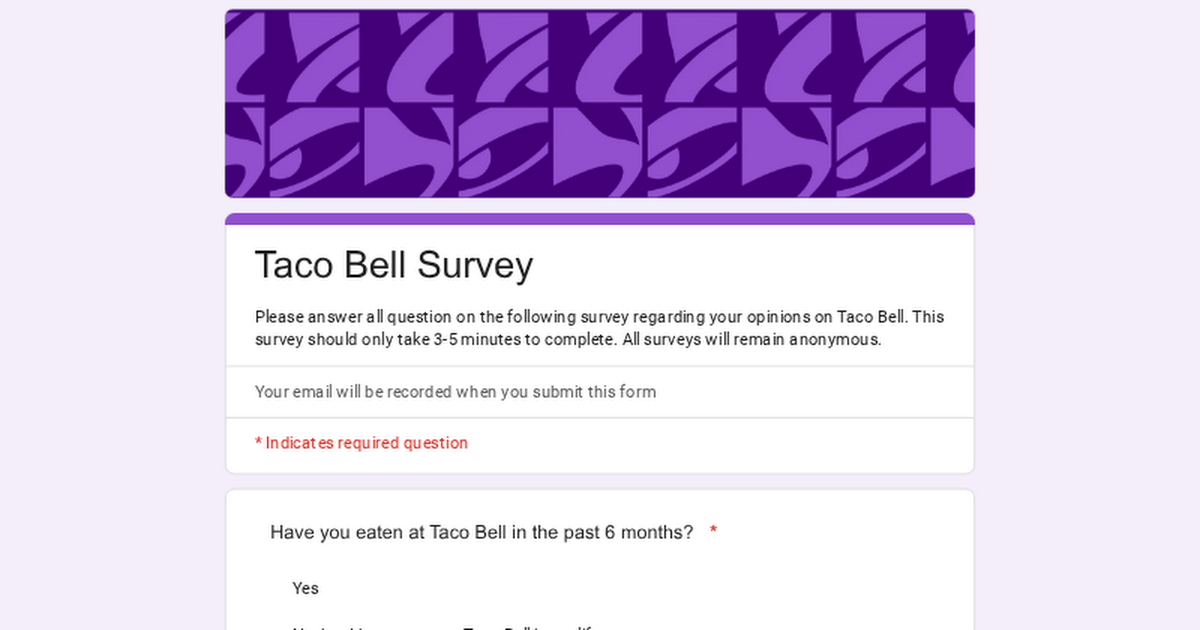The image size is (1200, 630).
Task: Click the "Have you eaten at Taco Bell" question text
Action: click(481, 532)
